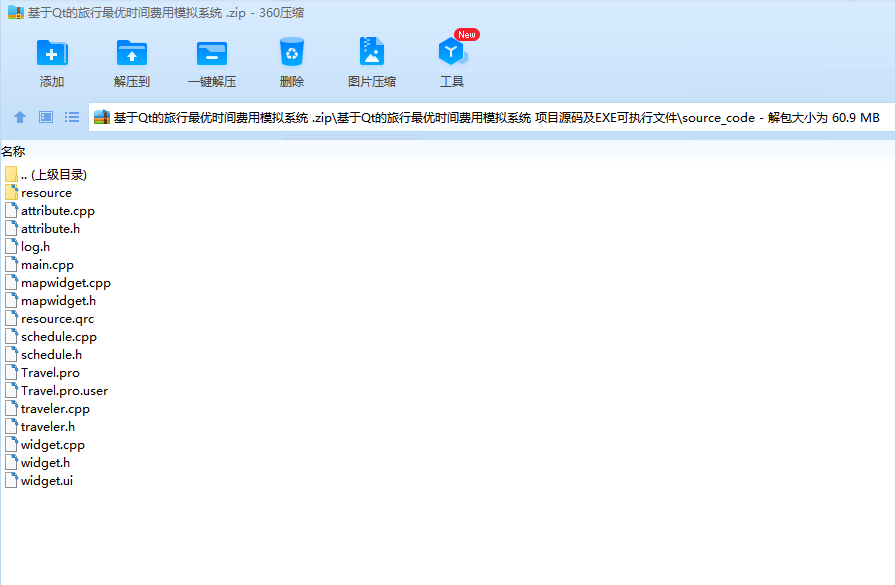Viewport: 895px width, 585px height.
Task: Select the file Travel.pro
Action: (x=42, y=373)
